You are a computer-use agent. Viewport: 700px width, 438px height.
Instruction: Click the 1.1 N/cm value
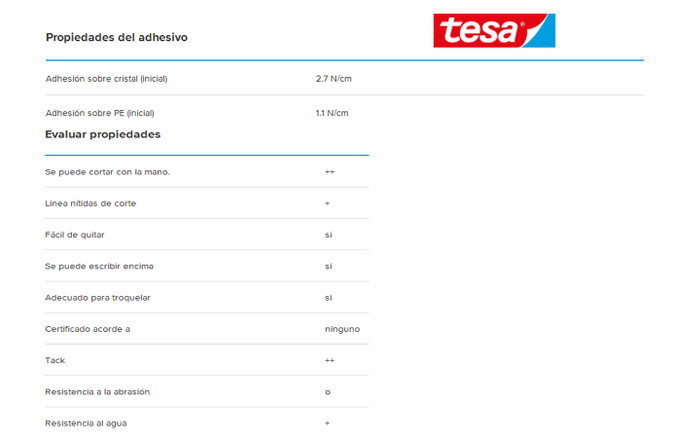tap(332, 113)
